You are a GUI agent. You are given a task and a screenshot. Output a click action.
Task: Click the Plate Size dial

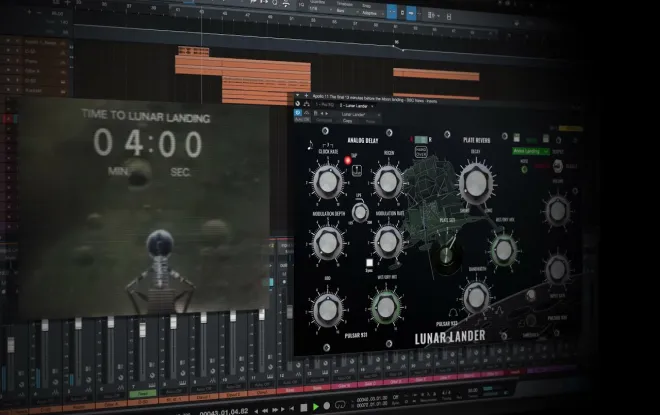[x=445, y=255]
